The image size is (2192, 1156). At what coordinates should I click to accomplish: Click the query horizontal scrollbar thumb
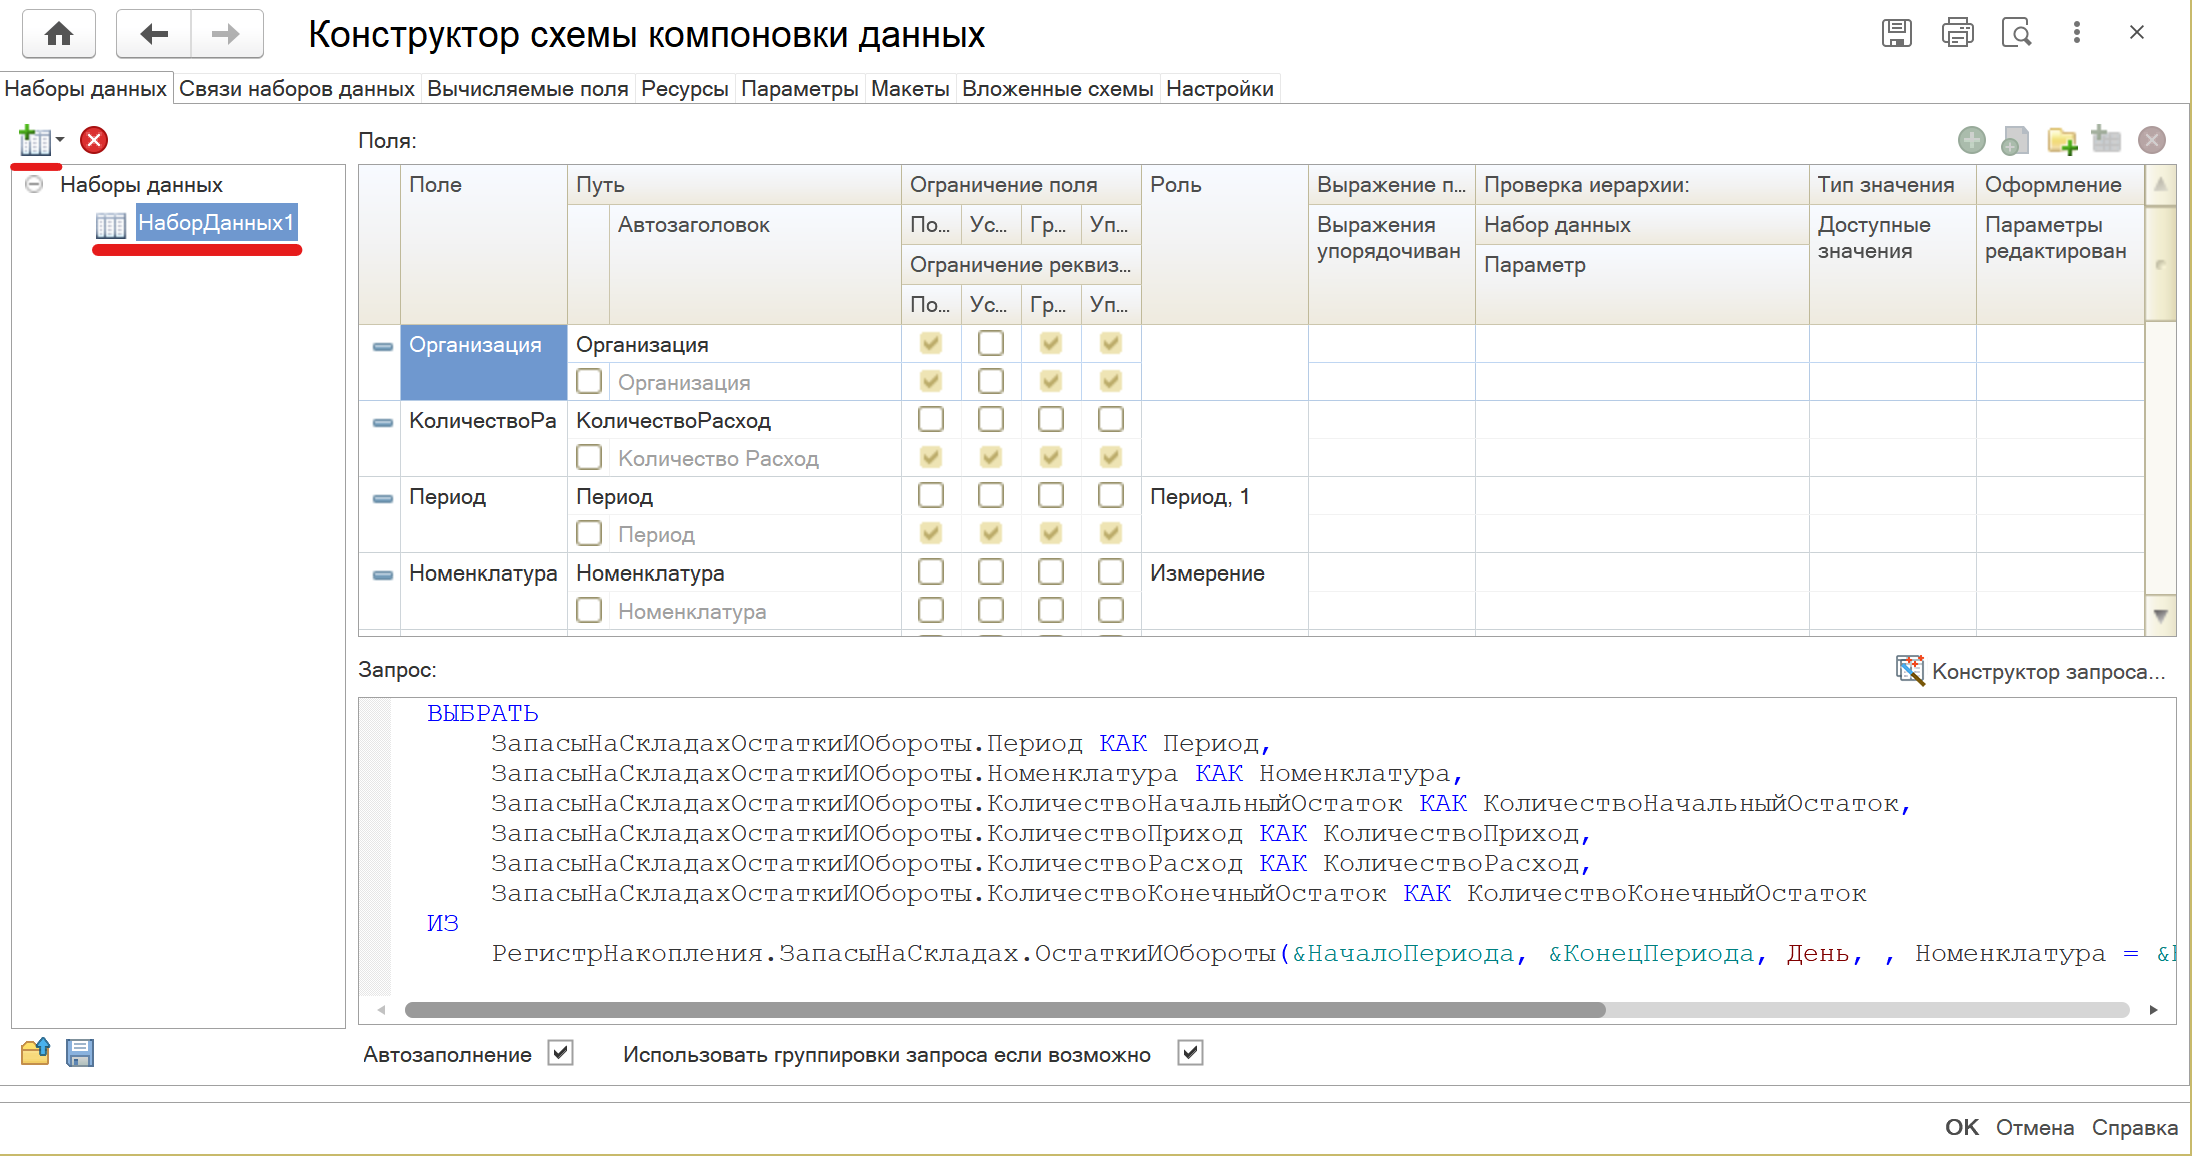pos(1004,1010)
